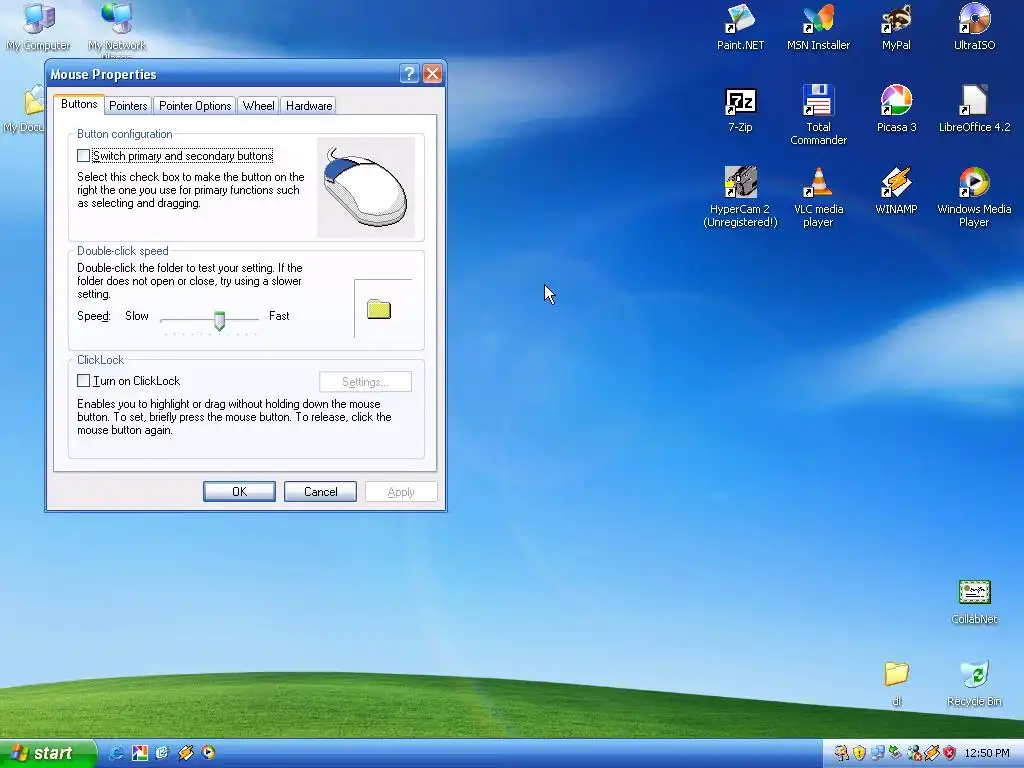Launch Winamp from Quick Launch bar
This screenshot has width=1024, height=768.
tap(185, 753)
